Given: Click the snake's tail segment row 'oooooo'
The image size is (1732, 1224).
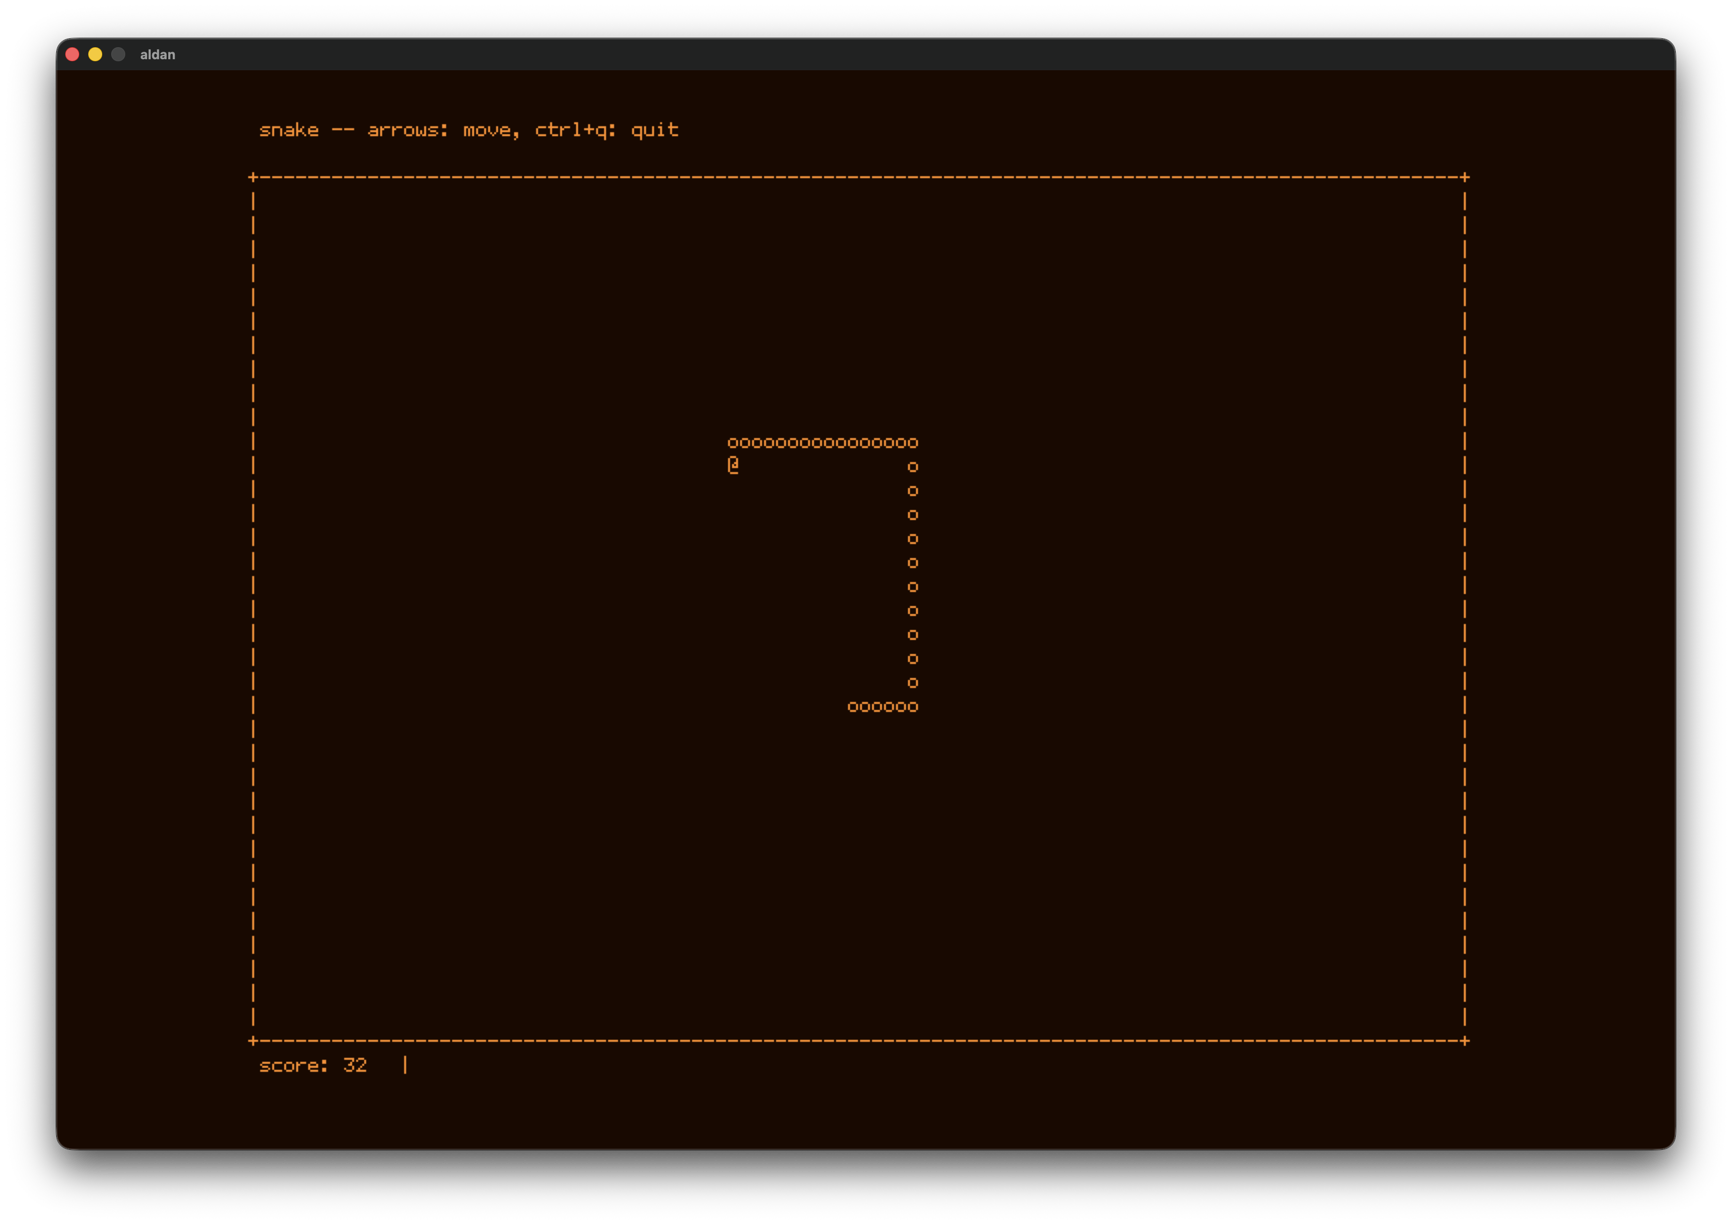Looking at the screenshot, I should (883, 707).
